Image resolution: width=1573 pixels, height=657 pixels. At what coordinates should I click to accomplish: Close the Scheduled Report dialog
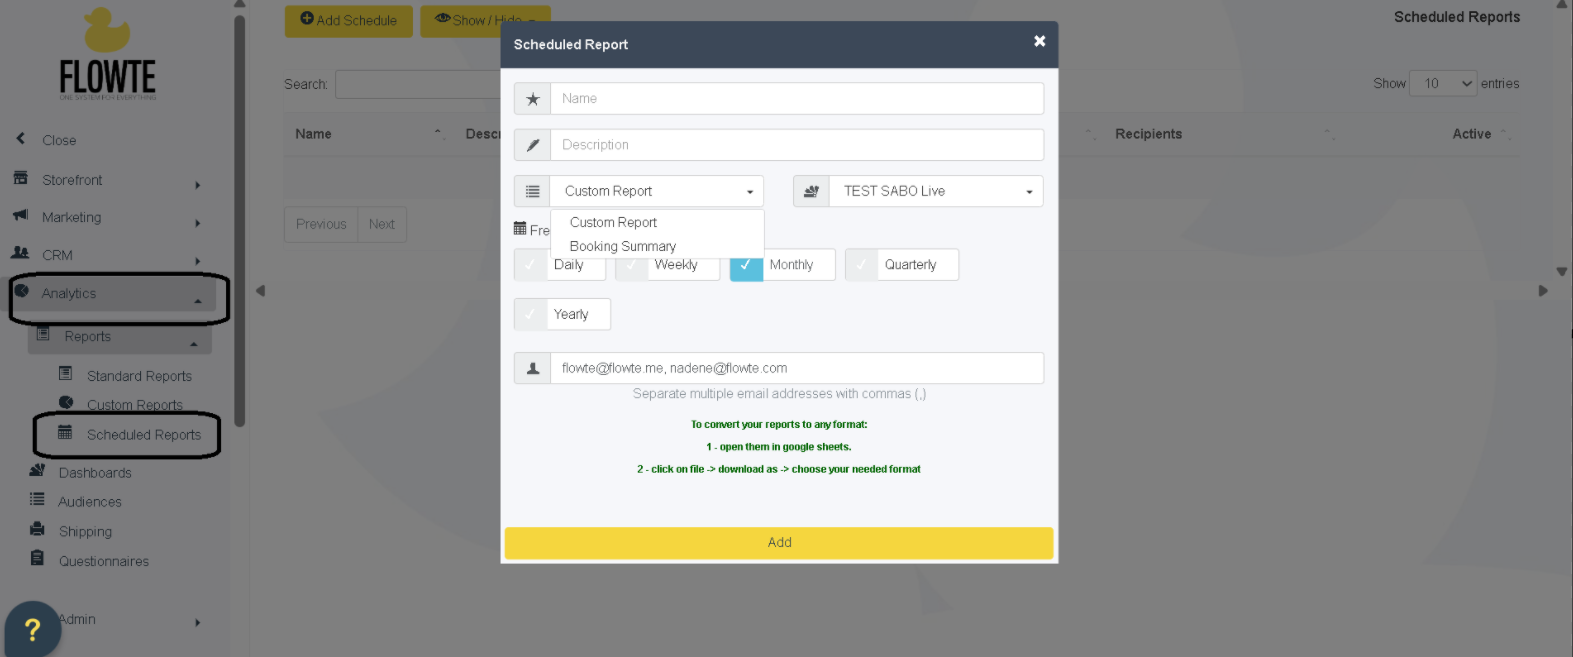pyautogui.click(x=1039, y=41)
